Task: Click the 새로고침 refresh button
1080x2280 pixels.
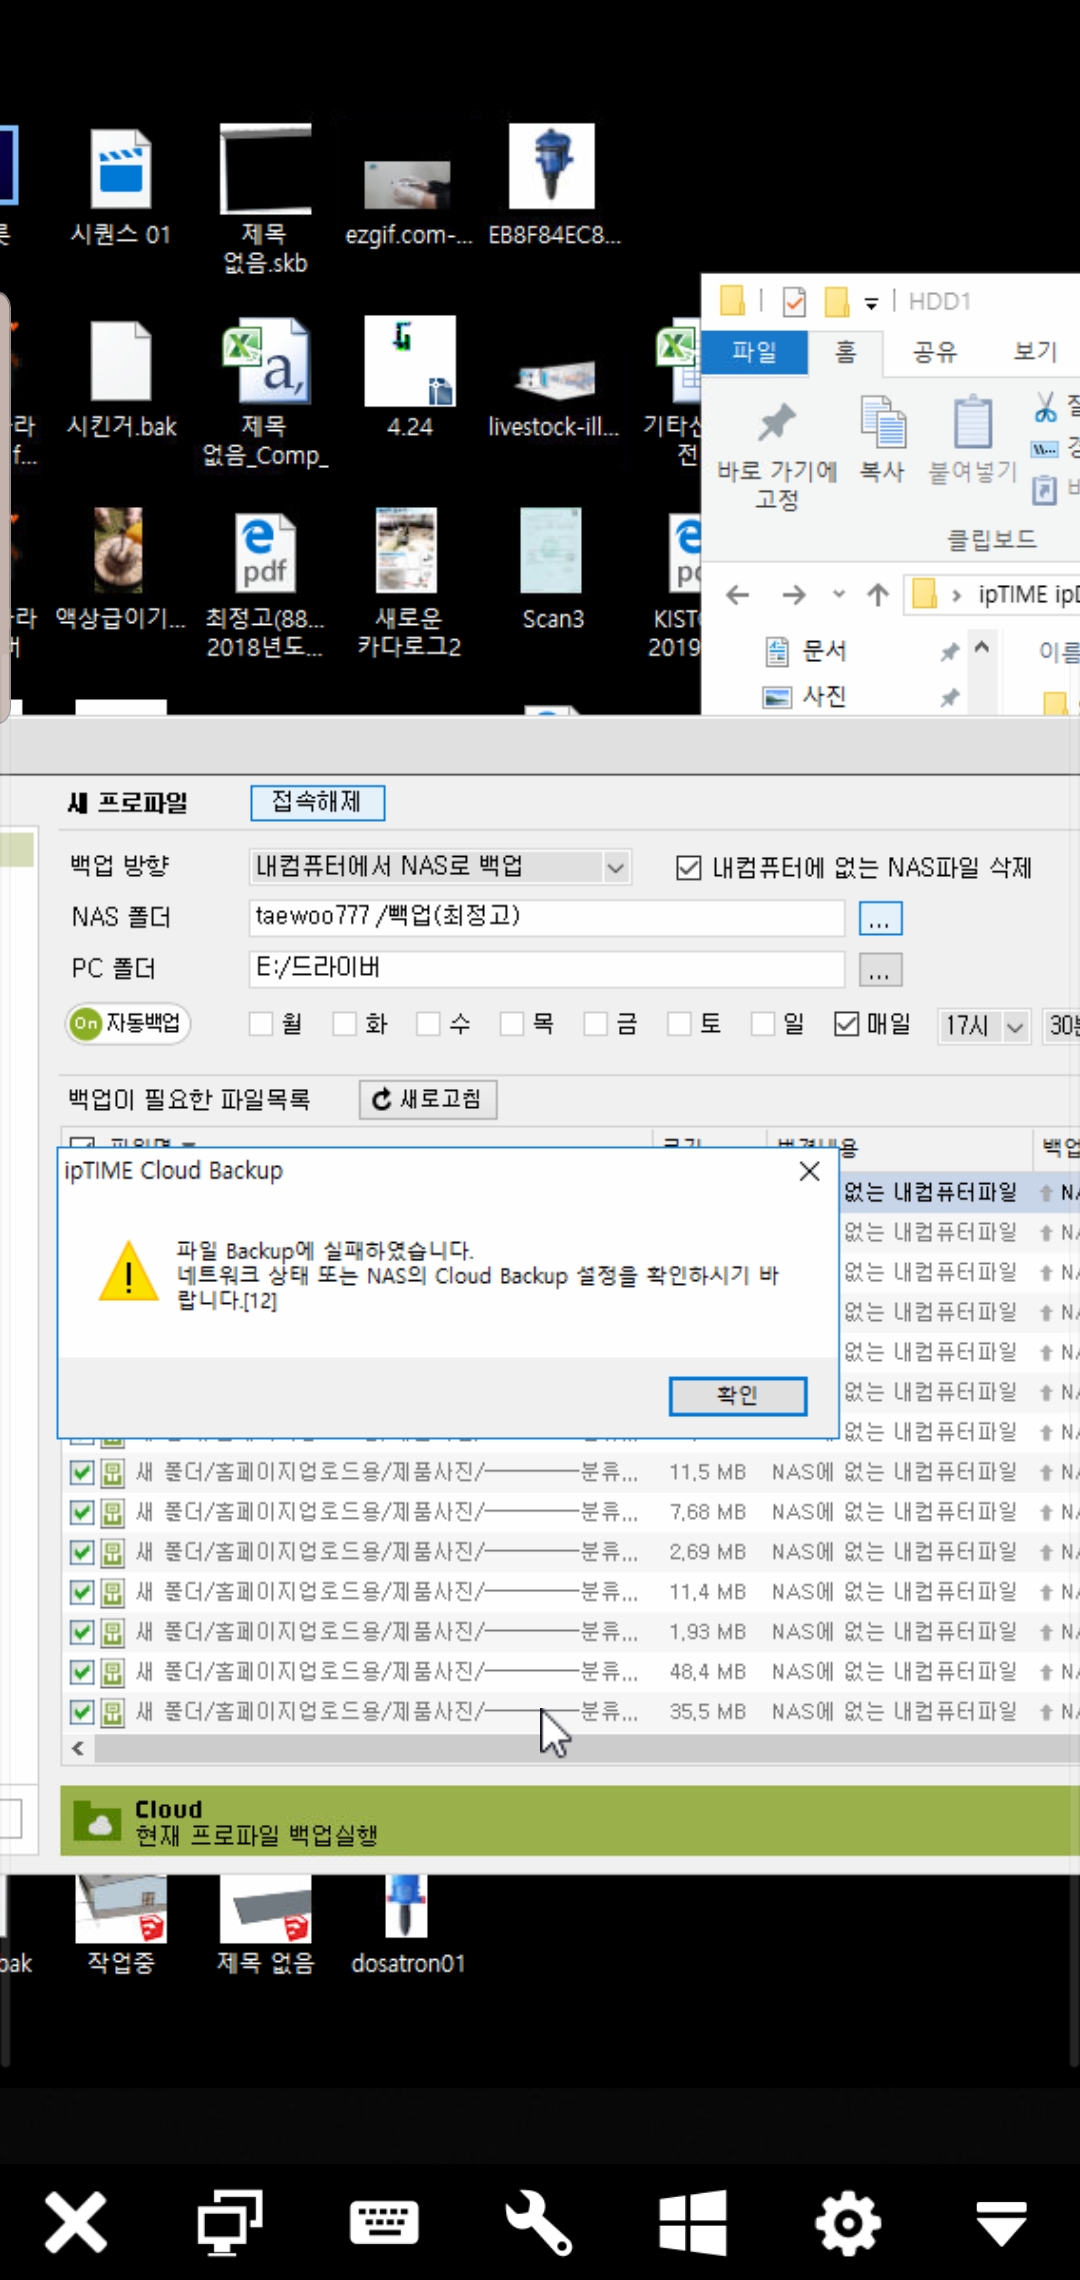Action: 428,1099
